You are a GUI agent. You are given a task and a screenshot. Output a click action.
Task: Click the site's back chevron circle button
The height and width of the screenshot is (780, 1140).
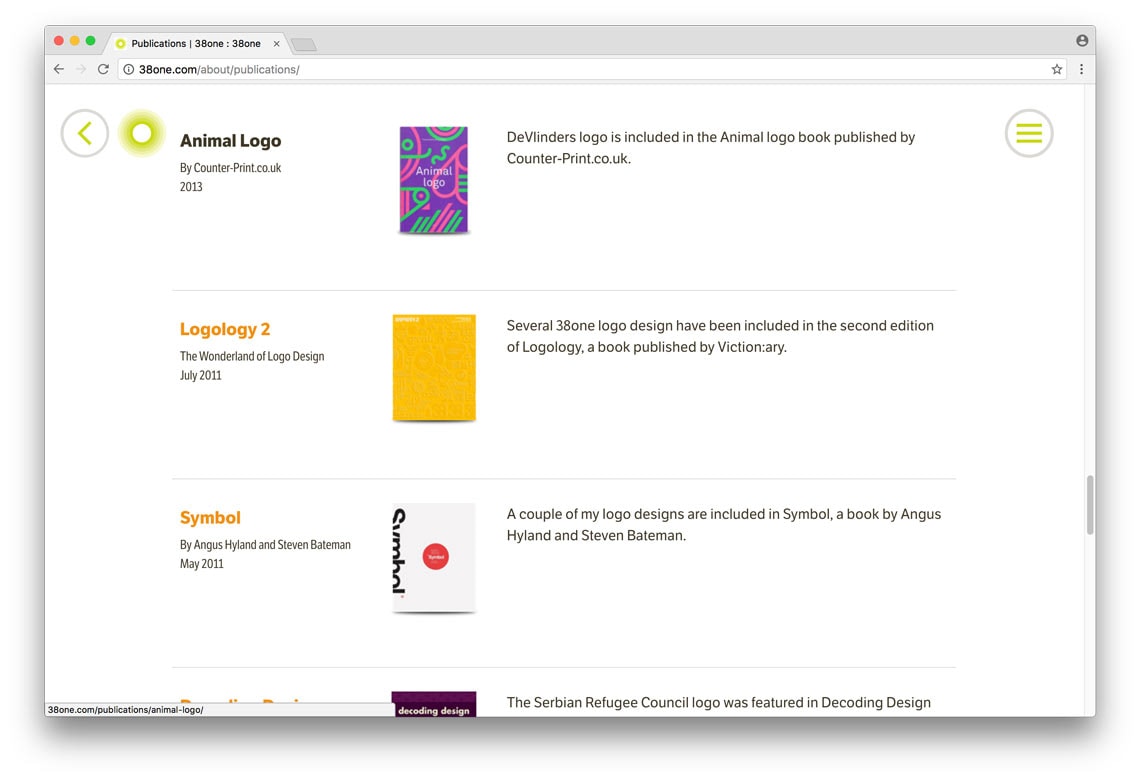[85, 133]
